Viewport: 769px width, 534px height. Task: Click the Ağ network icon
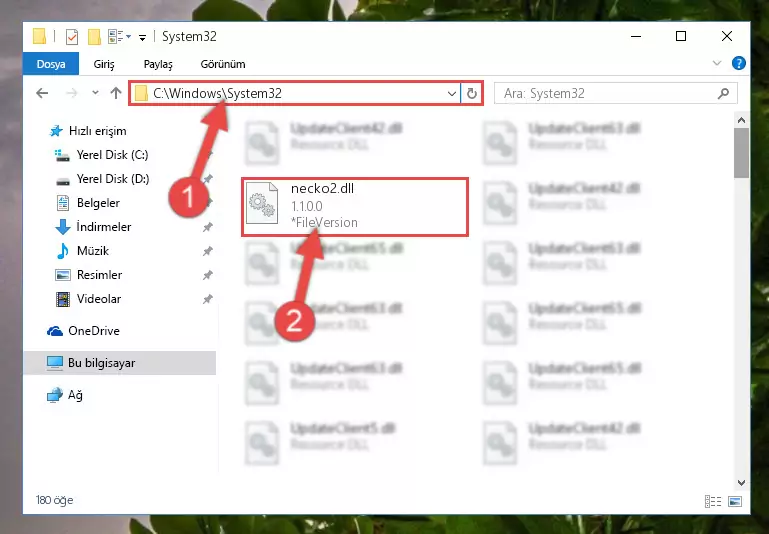point(54,395)
